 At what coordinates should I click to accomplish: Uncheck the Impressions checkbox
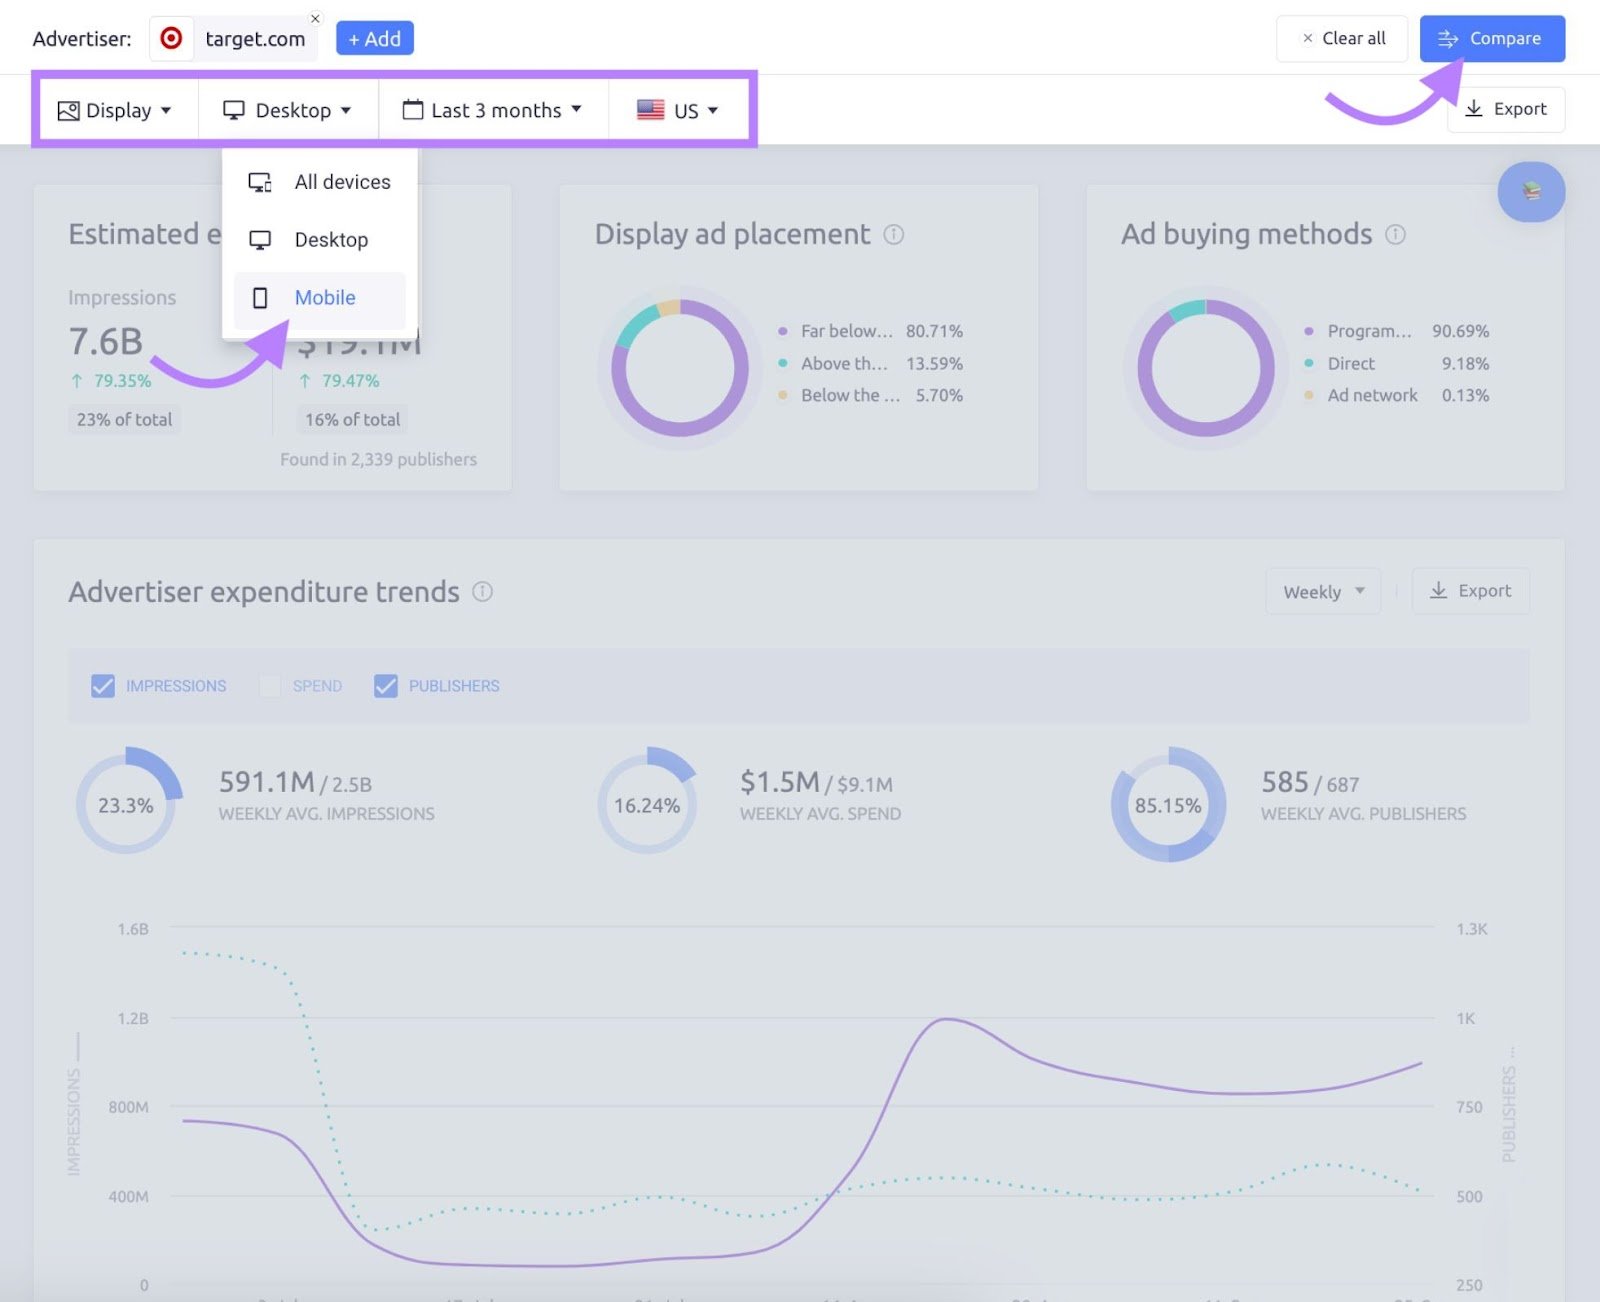pyautogui.click(x=103, y=686)
